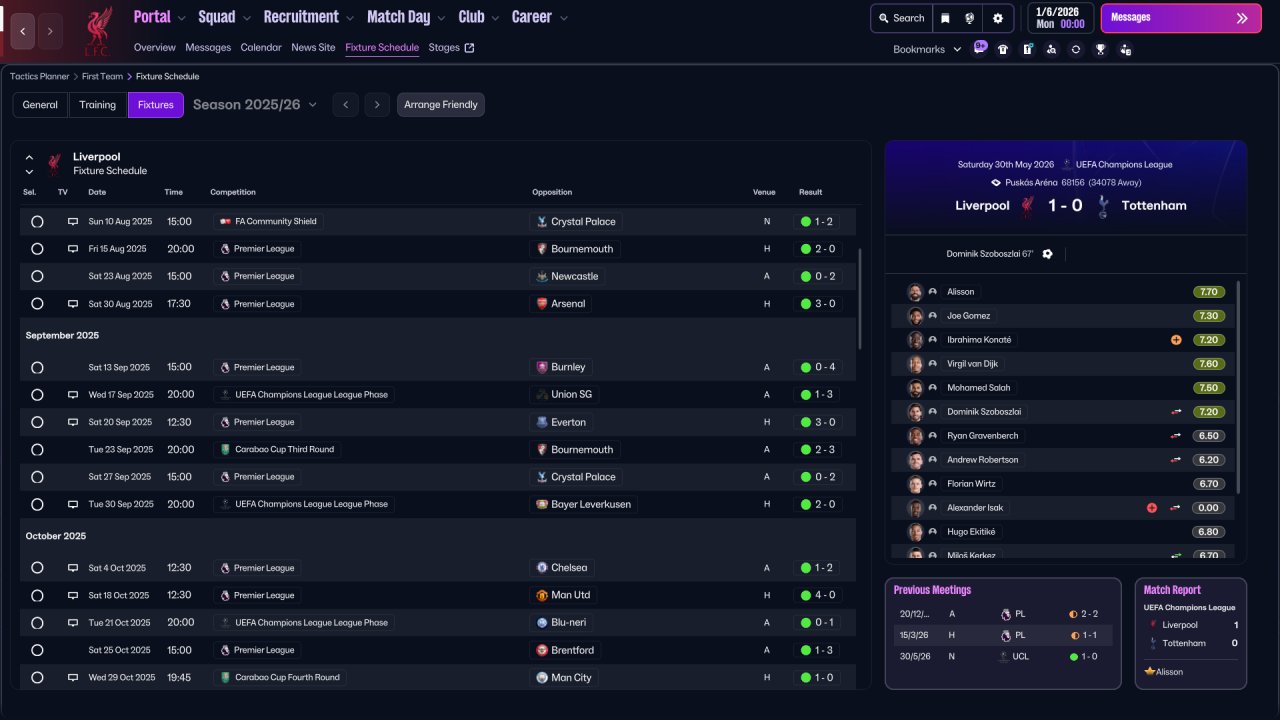The width and height of the screenshot is (1280, 720).
Task: Select the Man Utd fixture radio button
Action: 37,595
